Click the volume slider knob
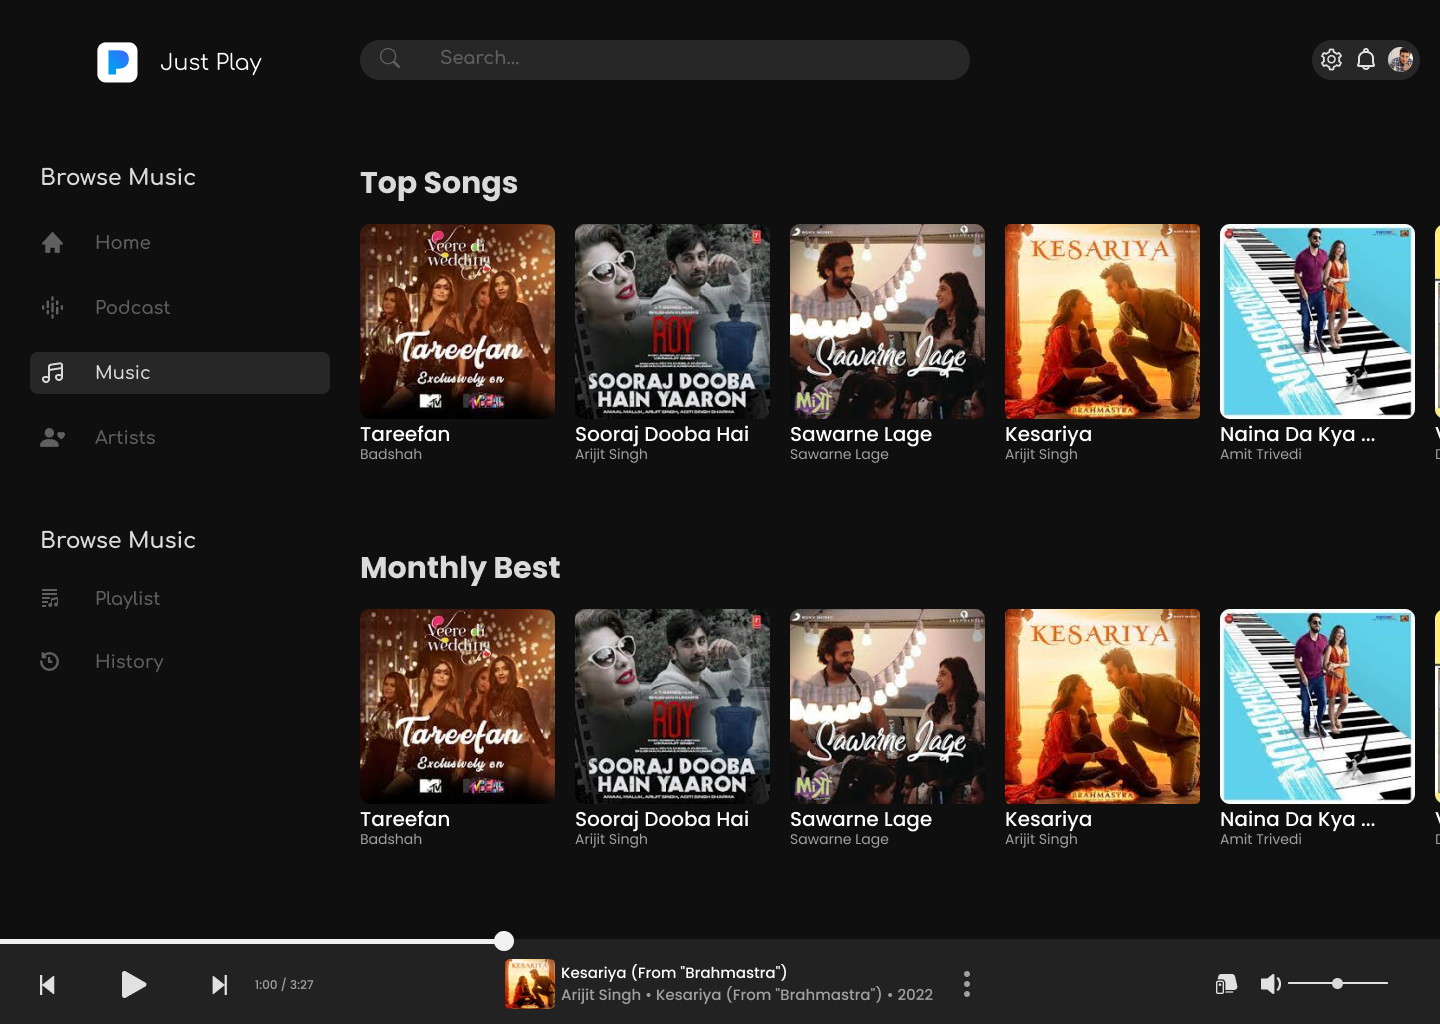This screenshot has height=1024, width=1440. (1337, 984)
